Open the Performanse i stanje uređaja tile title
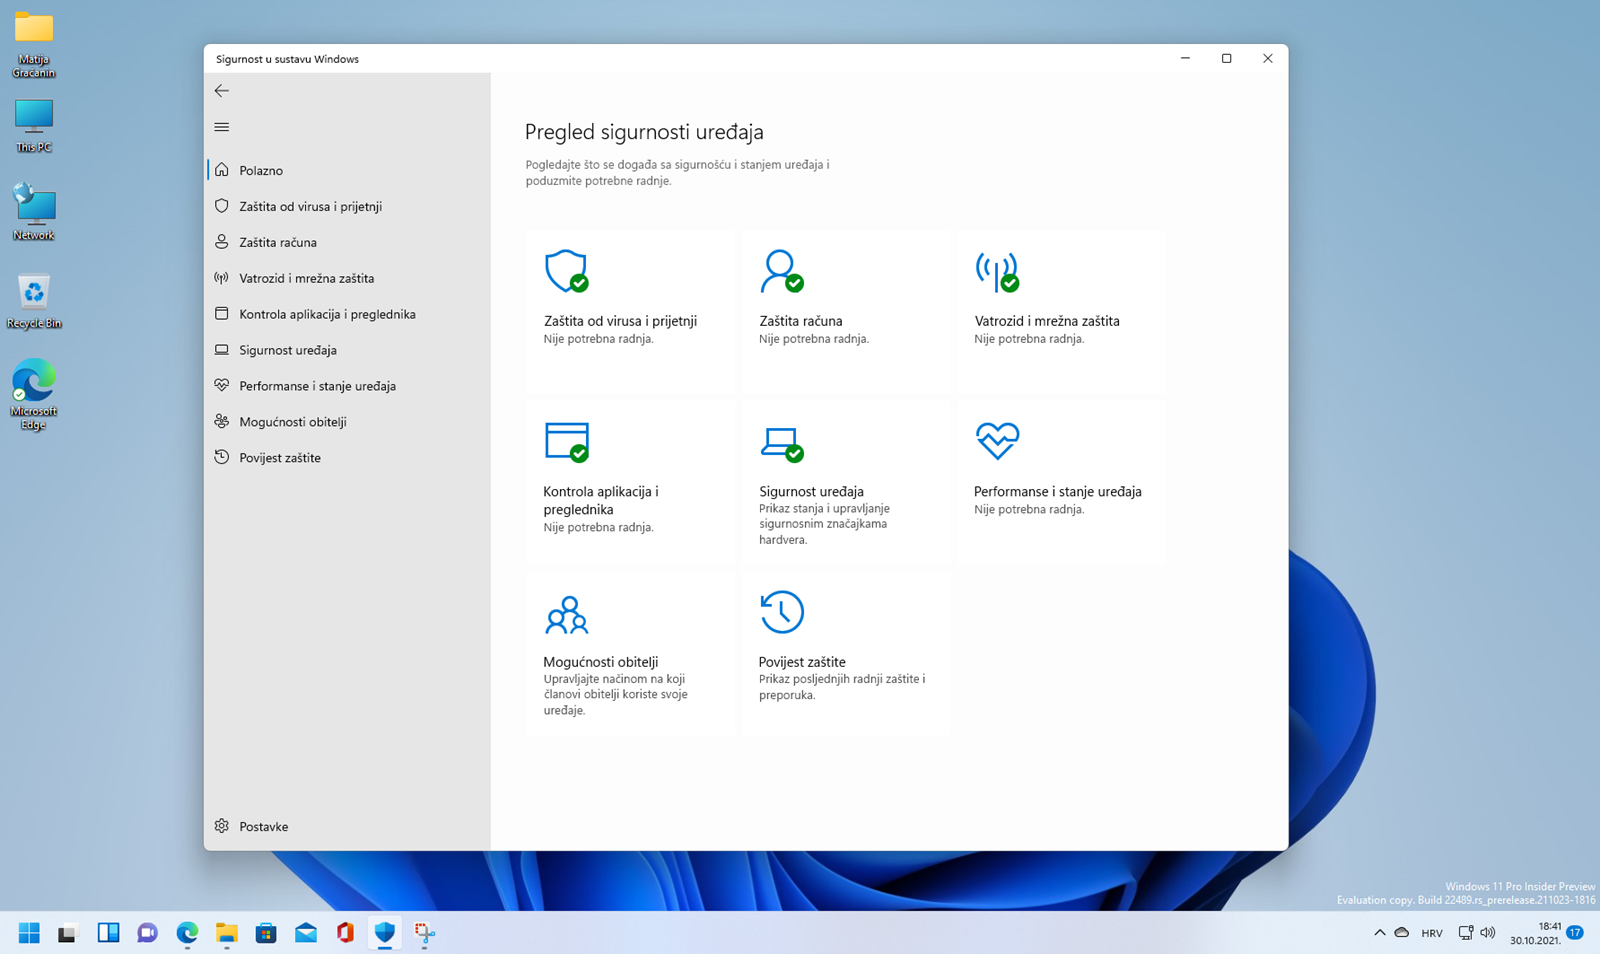The width and height of the screenshot is (1600, 954). (1057, 491)
